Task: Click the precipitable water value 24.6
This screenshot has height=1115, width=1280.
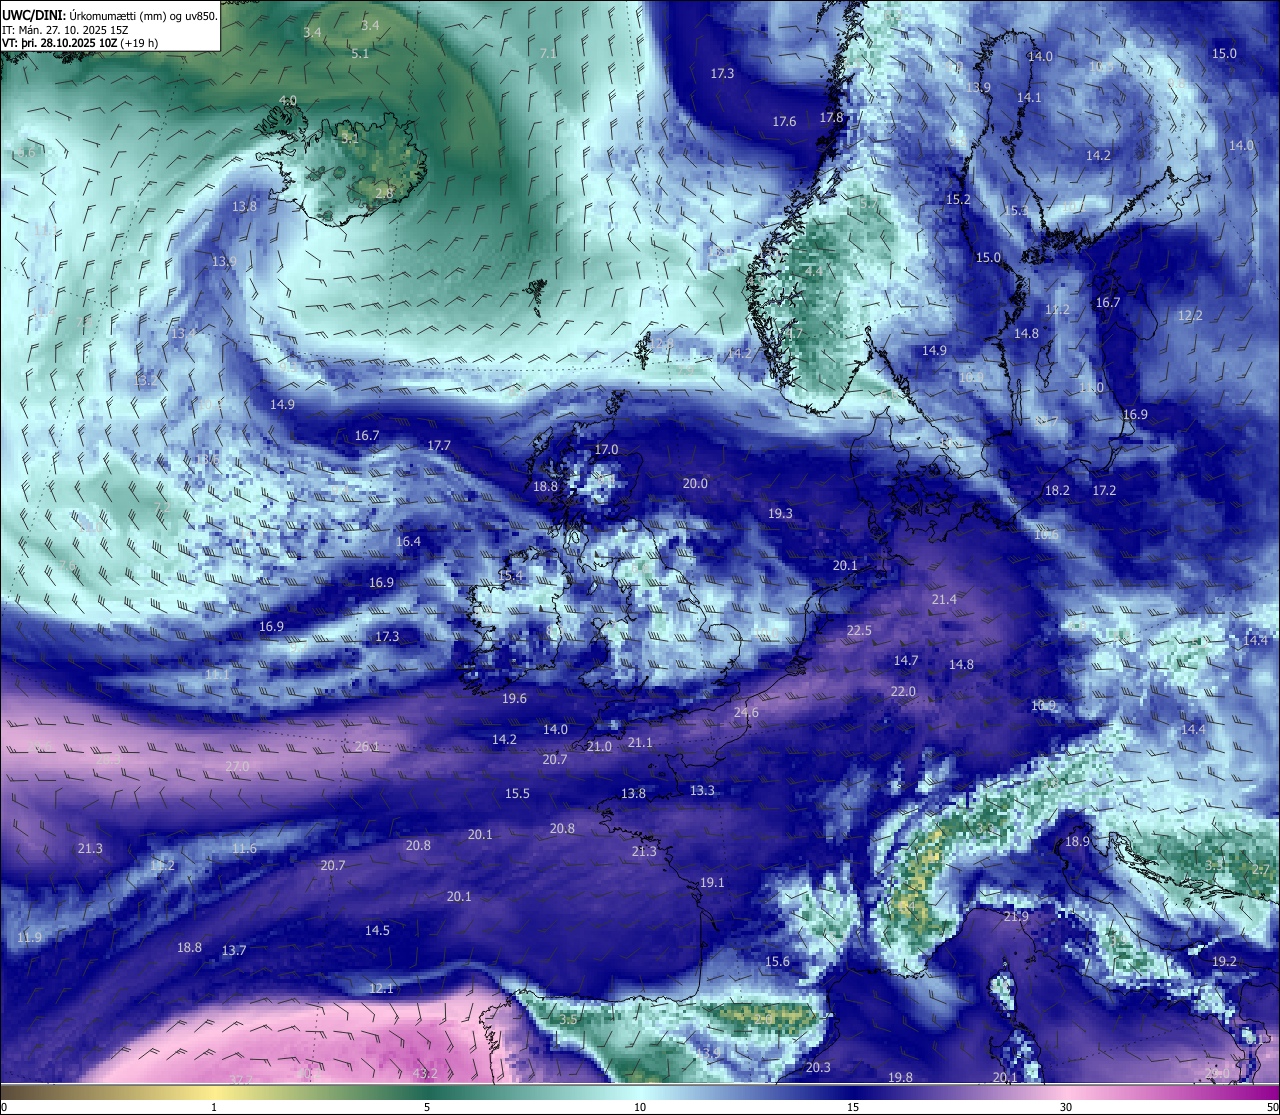Action: point(746,712)
